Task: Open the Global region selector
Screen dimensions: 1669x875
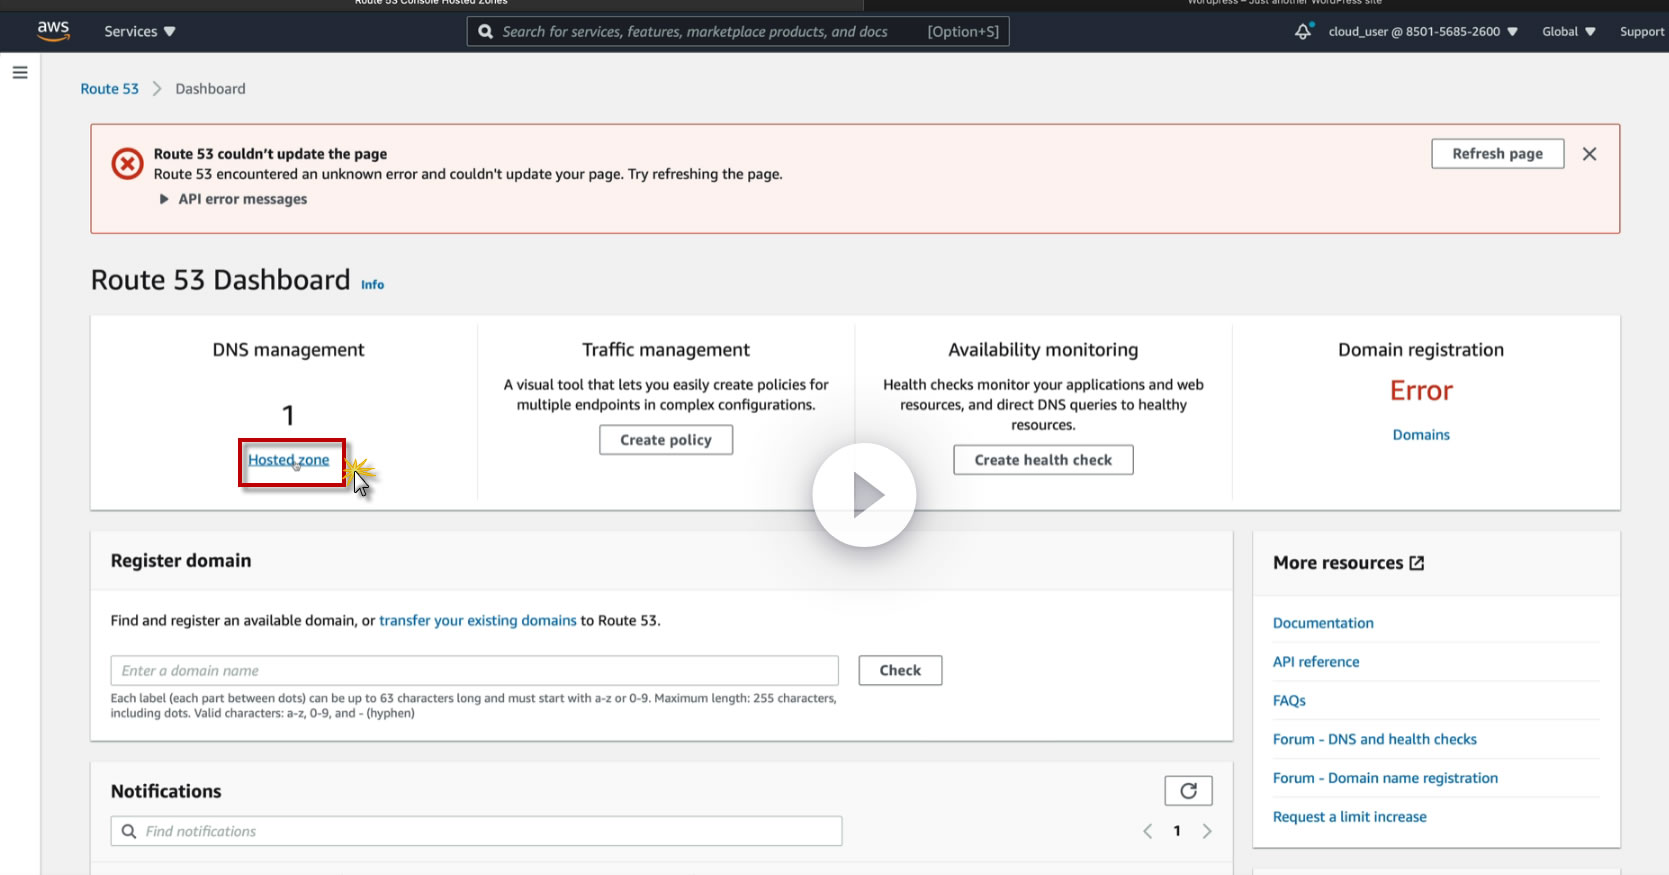Action: coord(1569,31)
